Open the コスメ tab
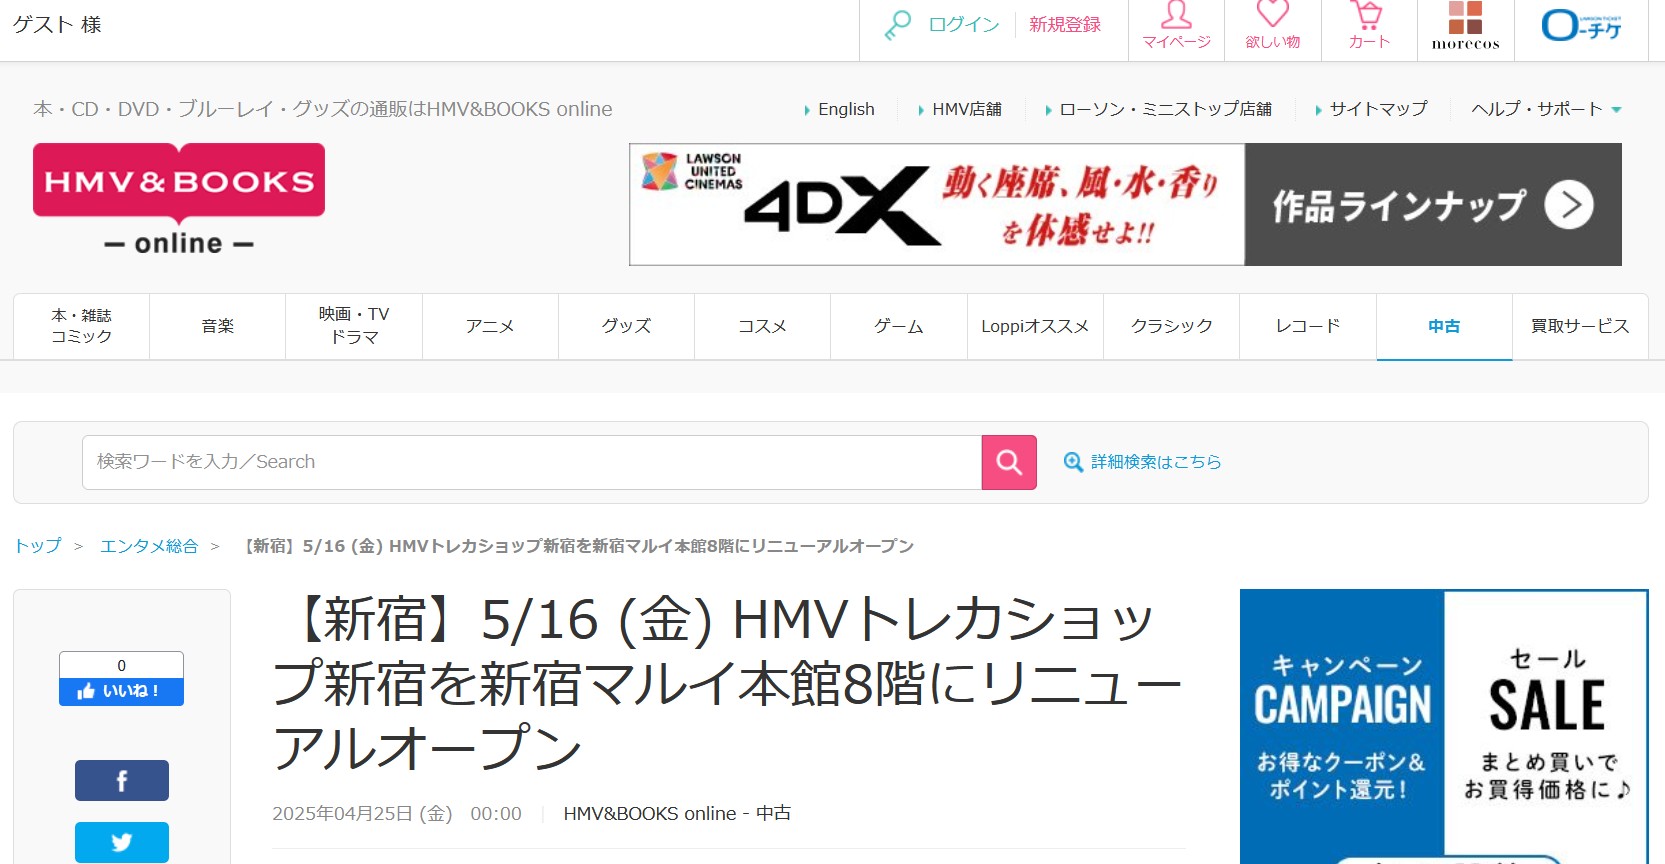 coord(762,326)
